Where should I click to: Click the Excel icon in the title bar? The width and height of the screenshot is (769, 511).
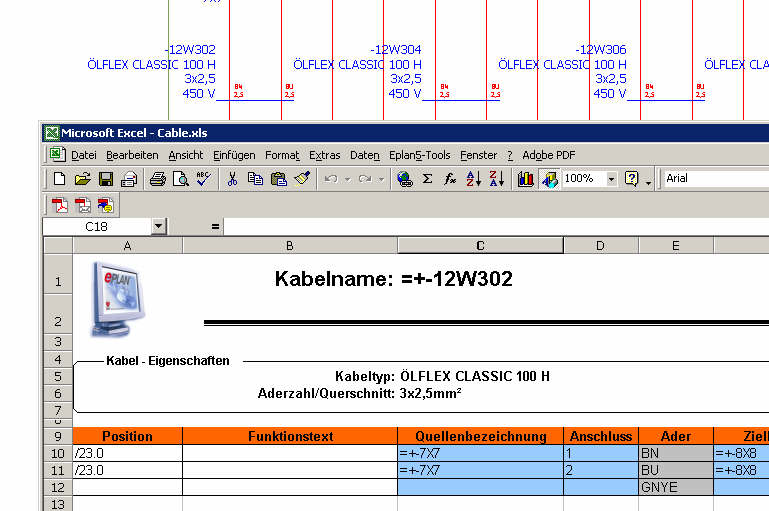click(x=51, y=133)
